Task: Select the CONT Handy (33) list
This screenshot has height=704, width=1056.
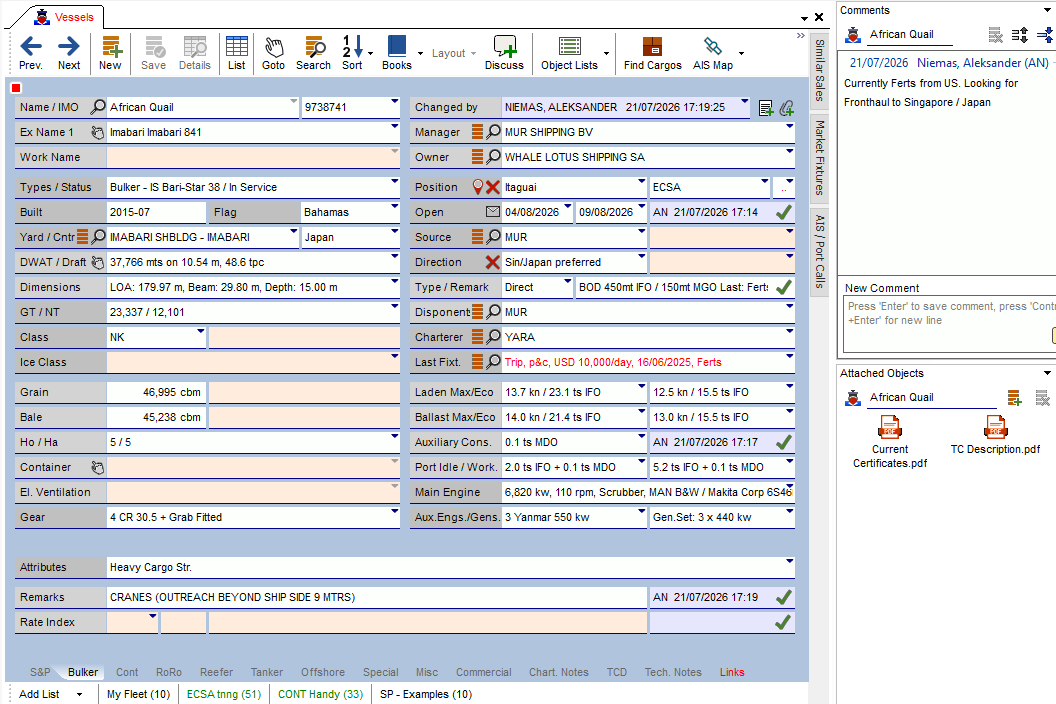Action: click(x=321, y=694)
